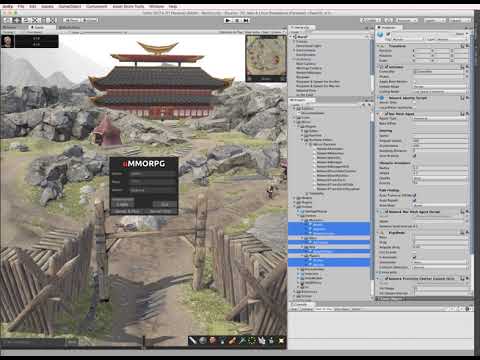Select the Hand tool in Unity toolbar
Viewport: 480px width, 360px height.
pos(7,20)
